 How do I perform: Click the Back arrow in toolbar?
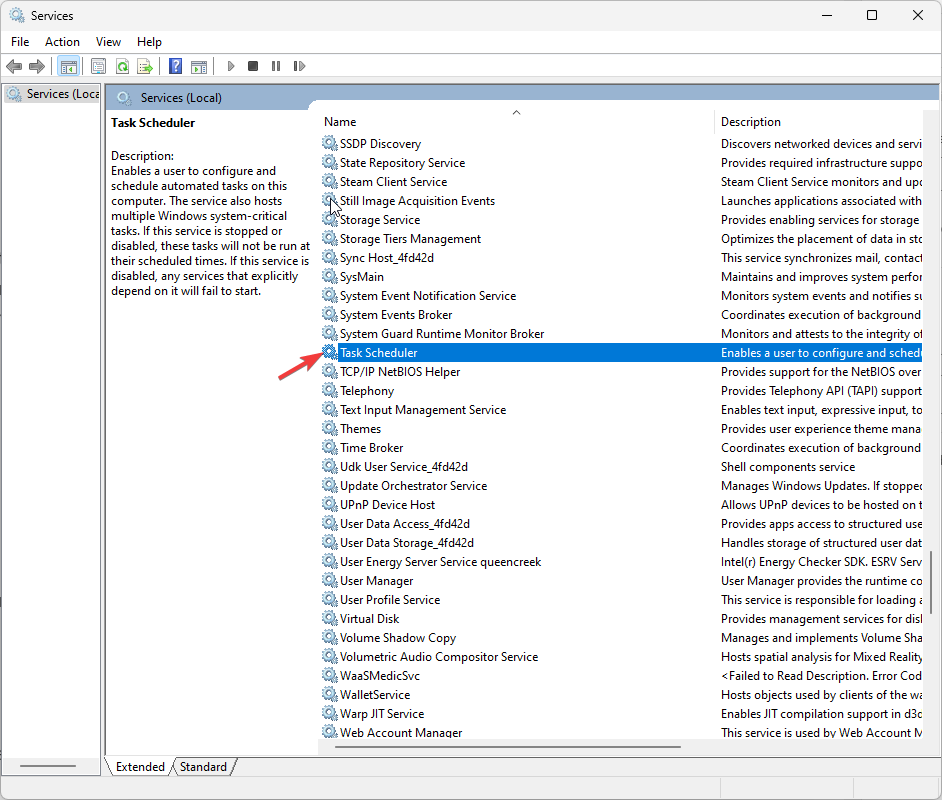14,67
